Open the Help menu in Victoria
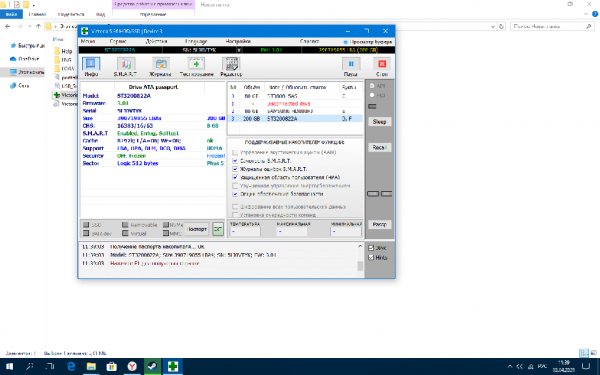Viewport: 600px width, 375px height. (310, 41)
